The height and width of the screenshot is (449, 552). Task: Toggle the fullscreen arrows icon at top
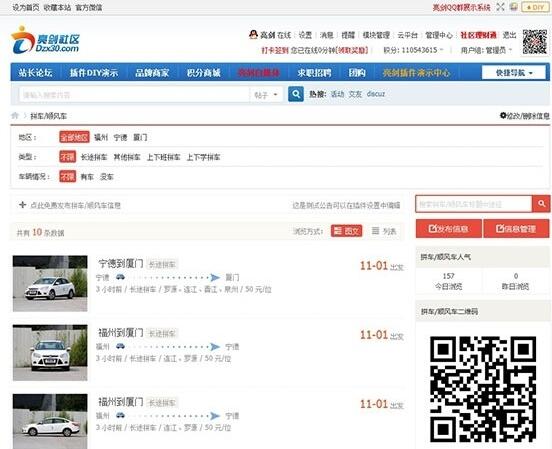pyautogui.click(x=500, y=7)
